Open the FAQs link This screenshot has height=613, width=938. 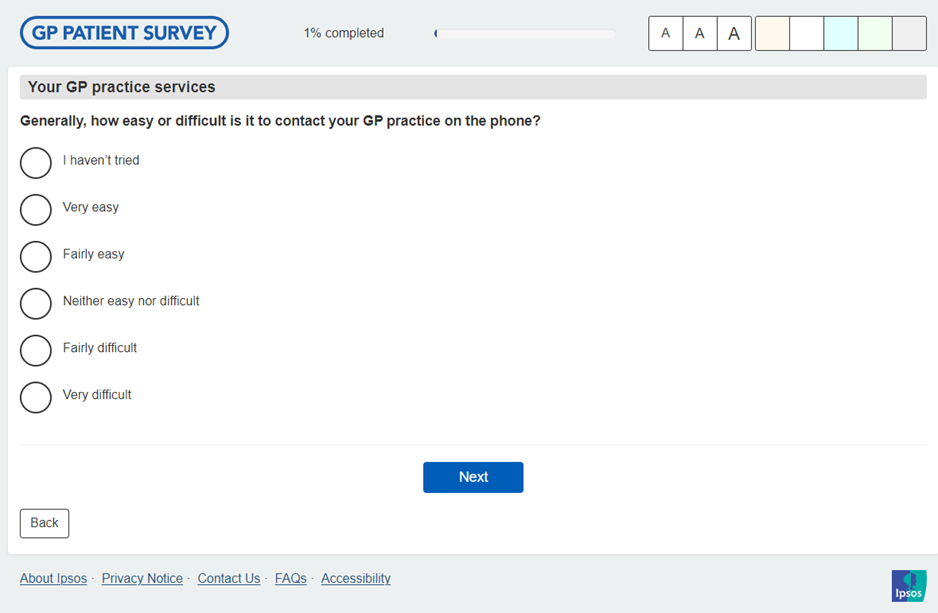coord(290,579)
